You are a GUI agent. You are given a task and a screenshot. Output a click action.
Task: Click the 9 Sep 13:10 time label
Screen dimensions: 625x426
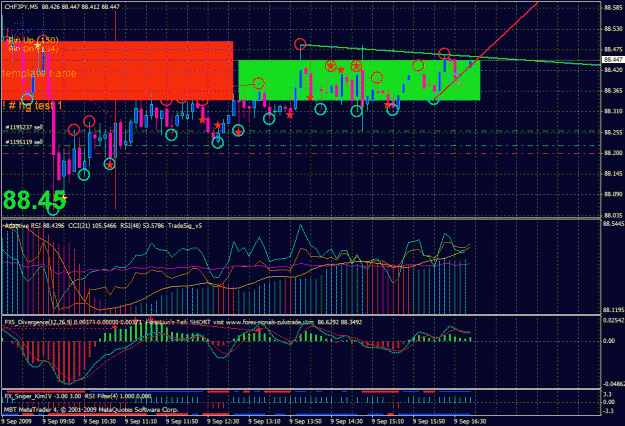[x=264, y=421]
